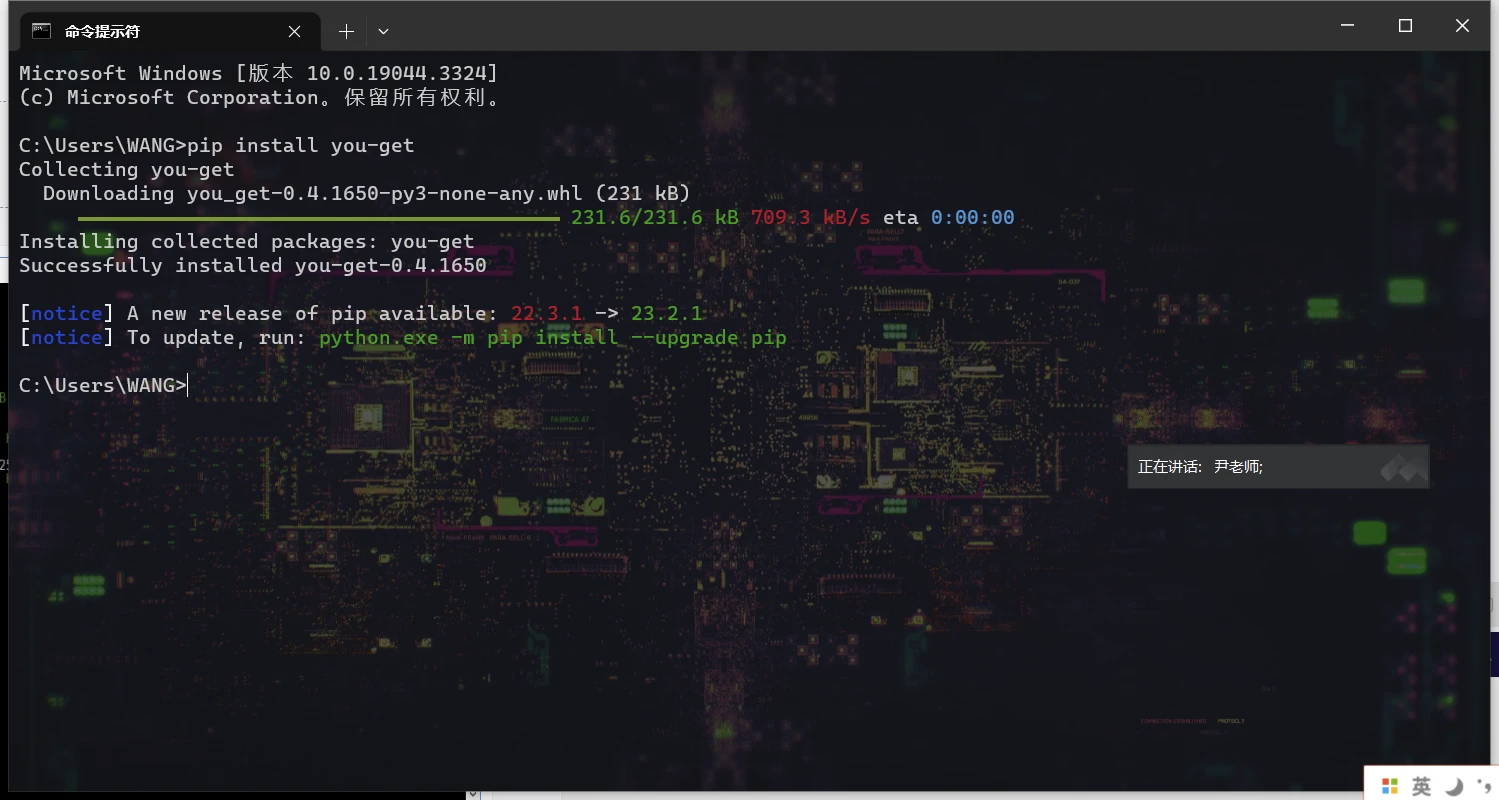This screenshot has height=800, width=1499.
Task: Click the you_get-0.4.1650-py3-none-any.whl filename
Action: point(384,193)
